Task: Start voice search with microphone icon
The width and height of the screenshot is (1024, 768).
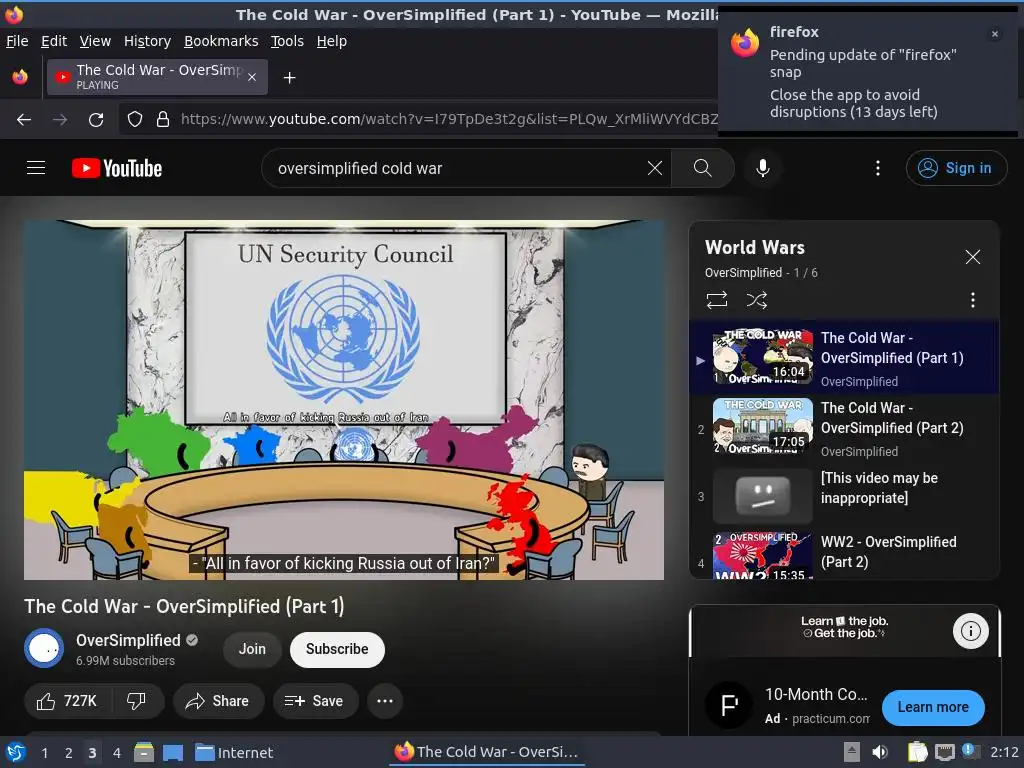Action: pyautogui.click(x=762, y=168)
